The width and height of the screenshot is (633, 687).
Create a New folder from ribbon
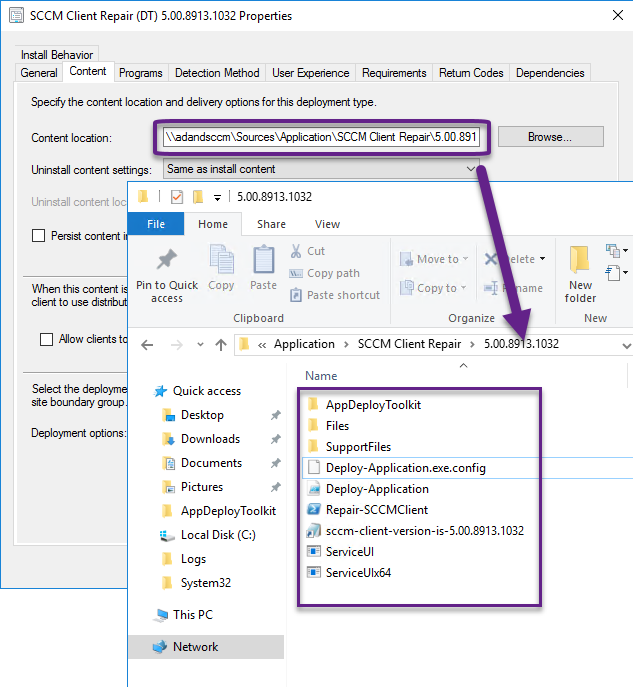(580, 274)
